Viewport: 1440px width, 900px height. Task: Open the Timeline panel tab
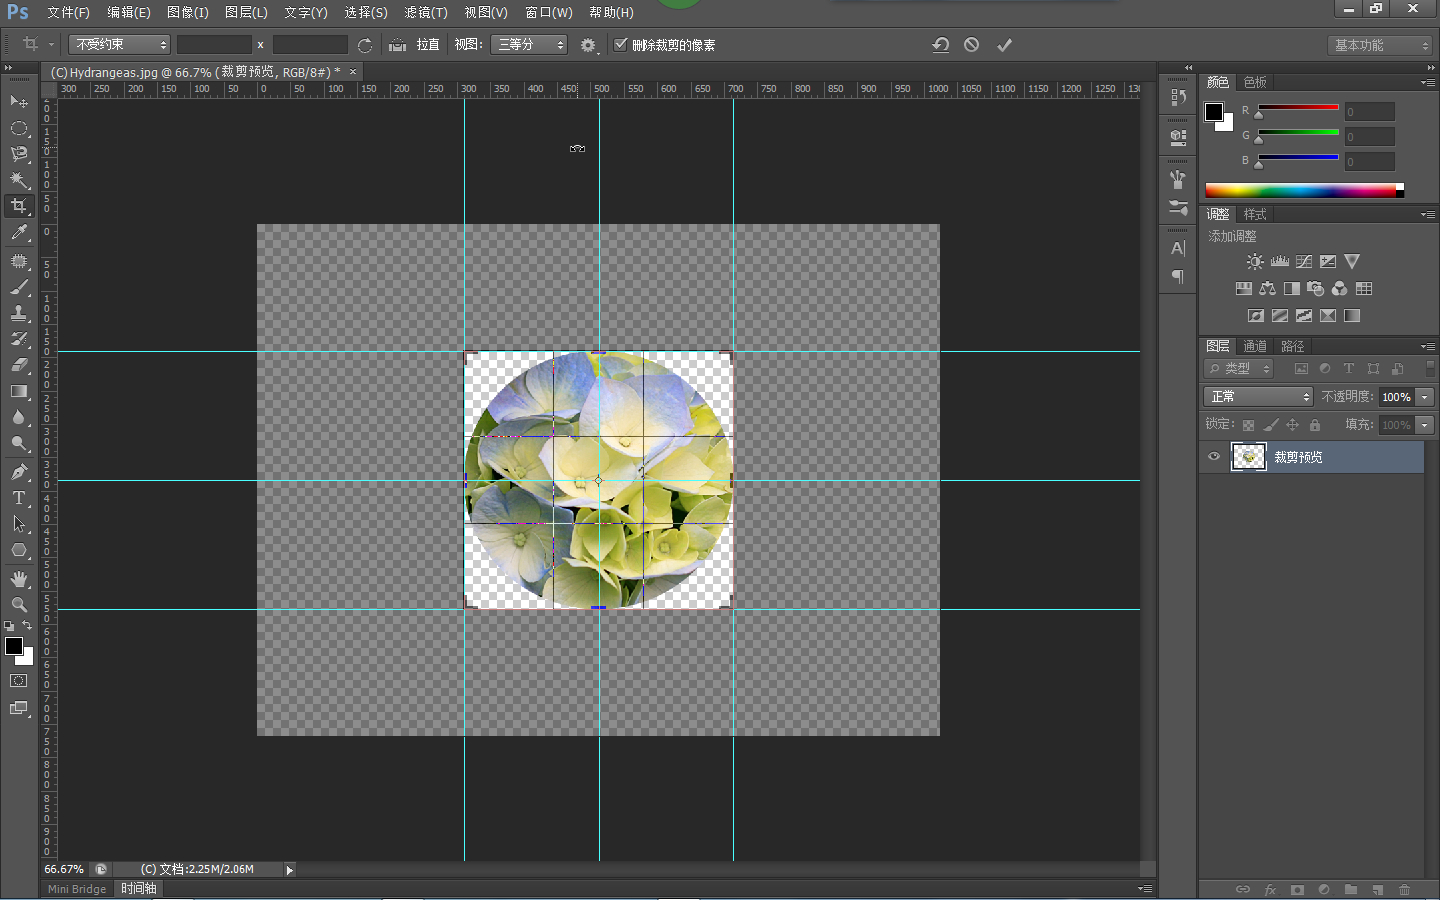(139, 889)
